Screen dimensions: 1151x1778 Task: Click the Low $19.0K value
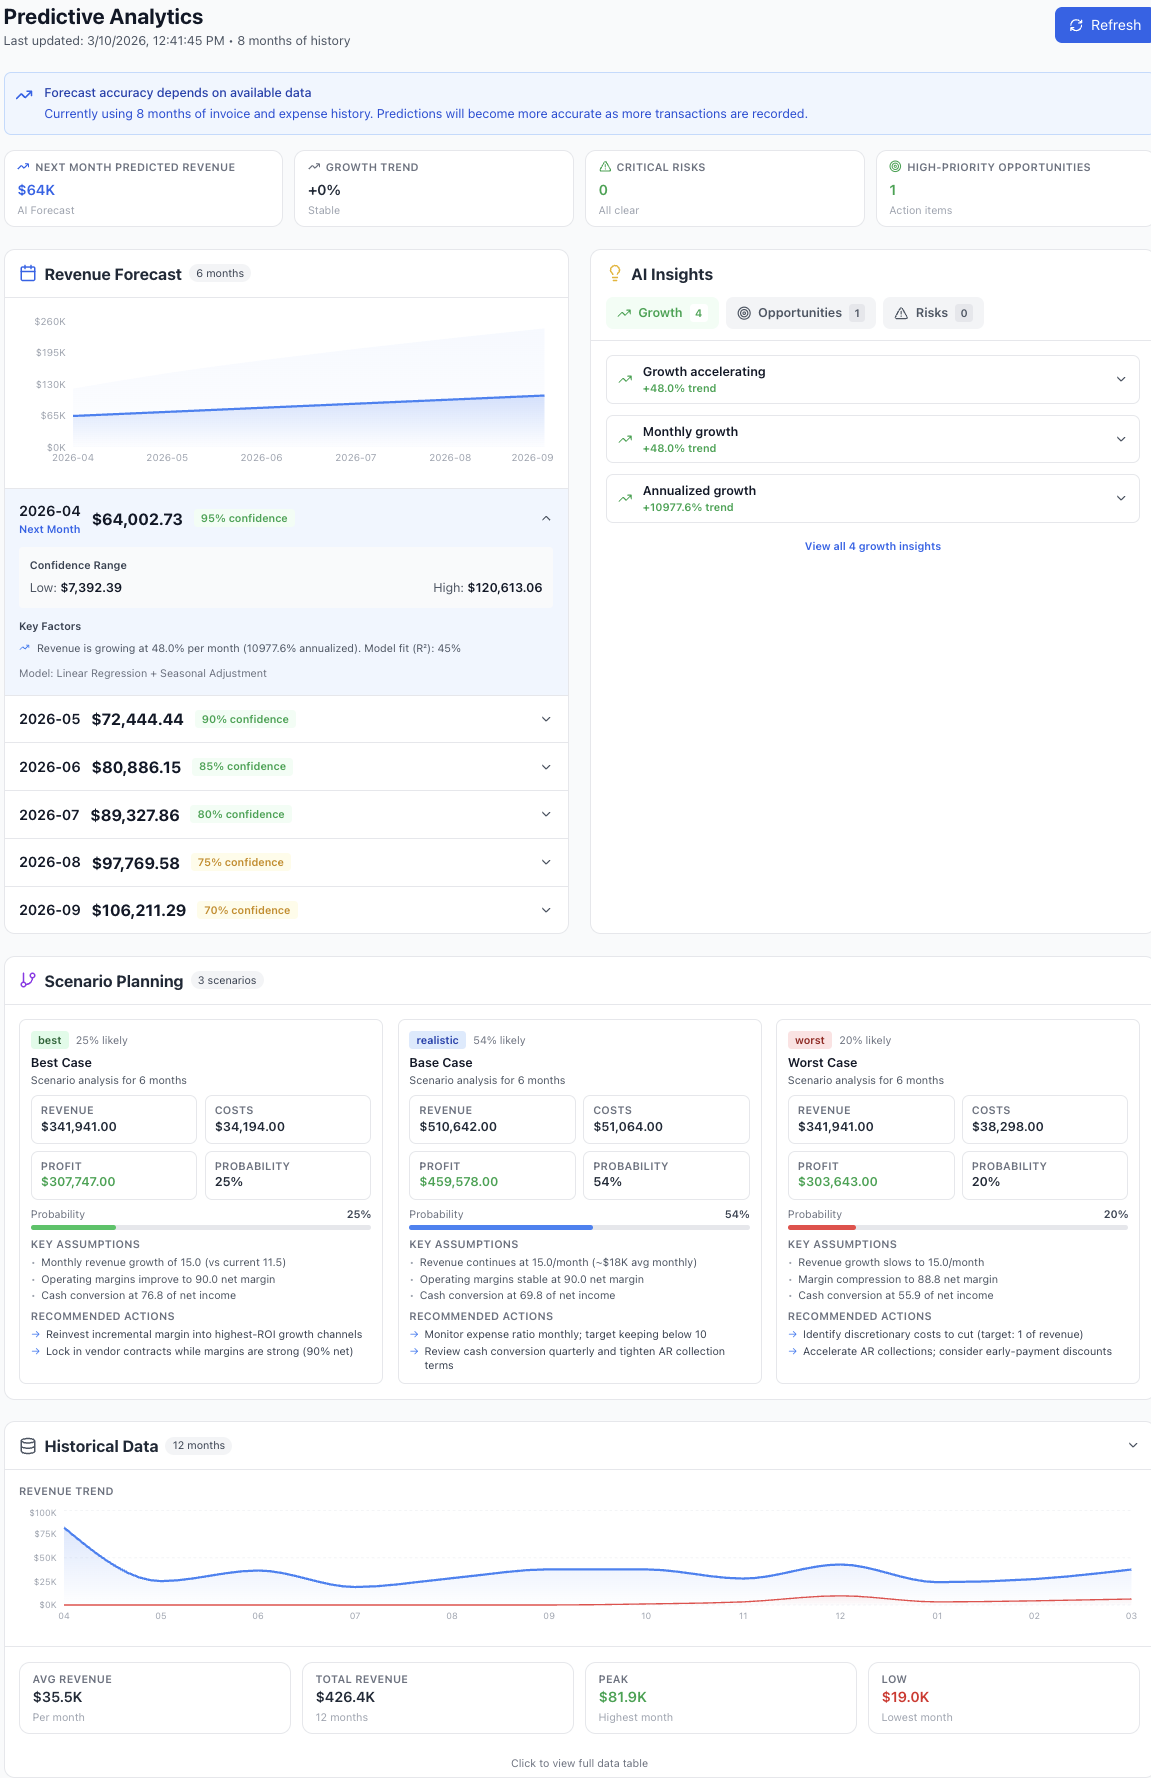(906, 1697)
